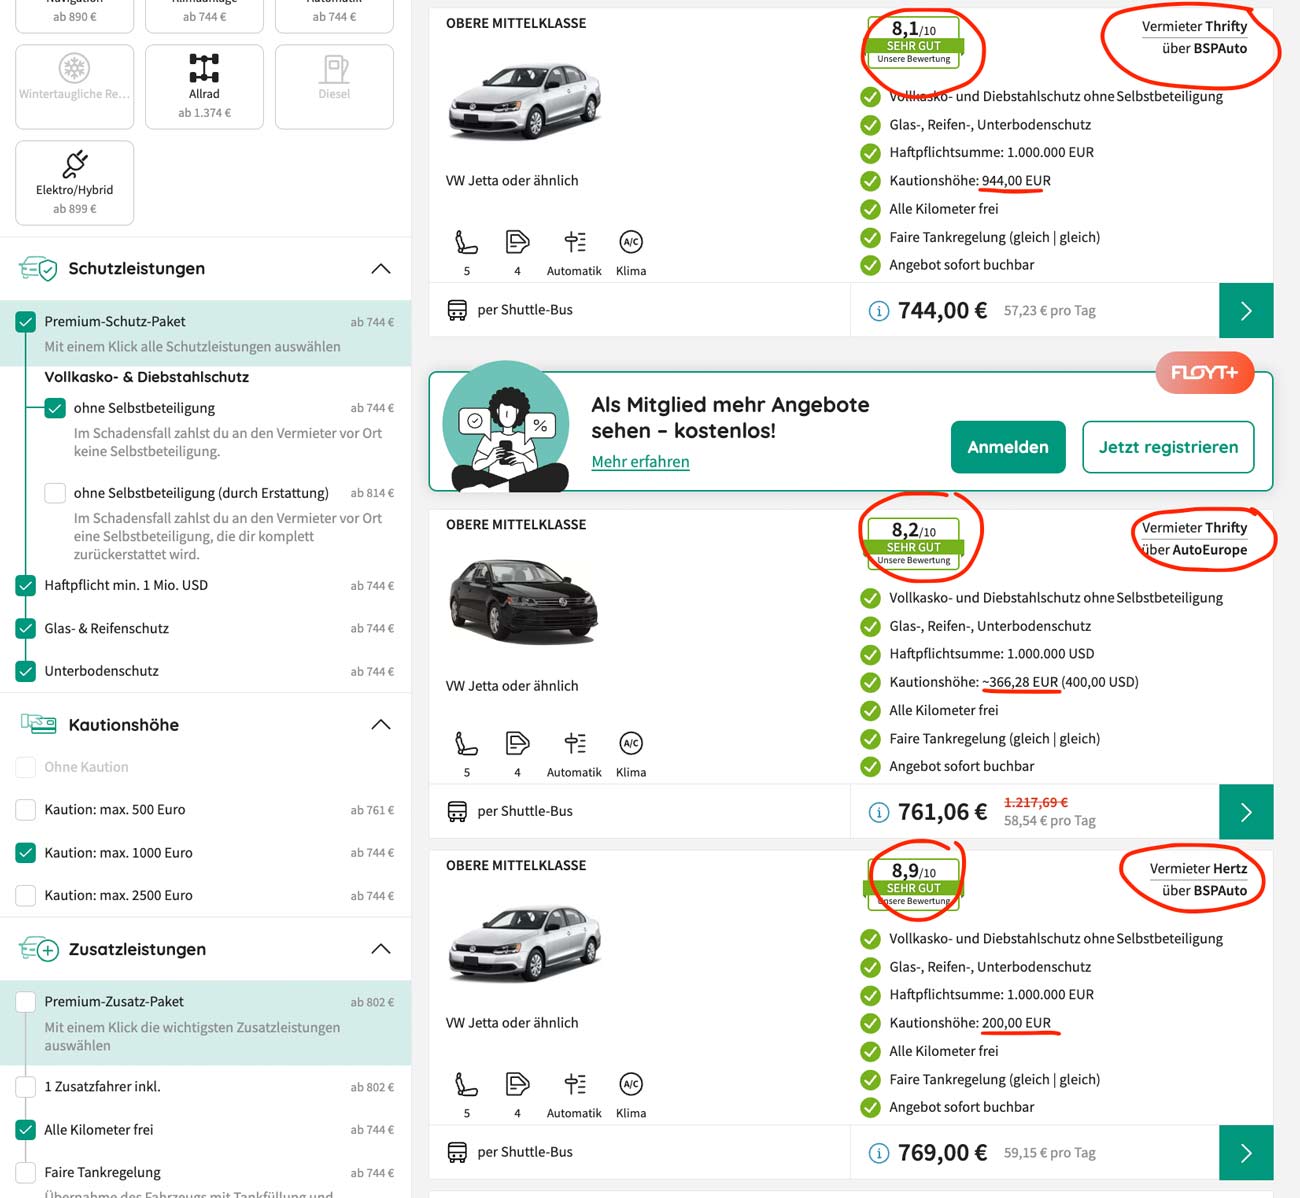Click the black VW Jetta image
Screen dimensions: 1300x1198
pyautogui.click(x=525, y=603)
